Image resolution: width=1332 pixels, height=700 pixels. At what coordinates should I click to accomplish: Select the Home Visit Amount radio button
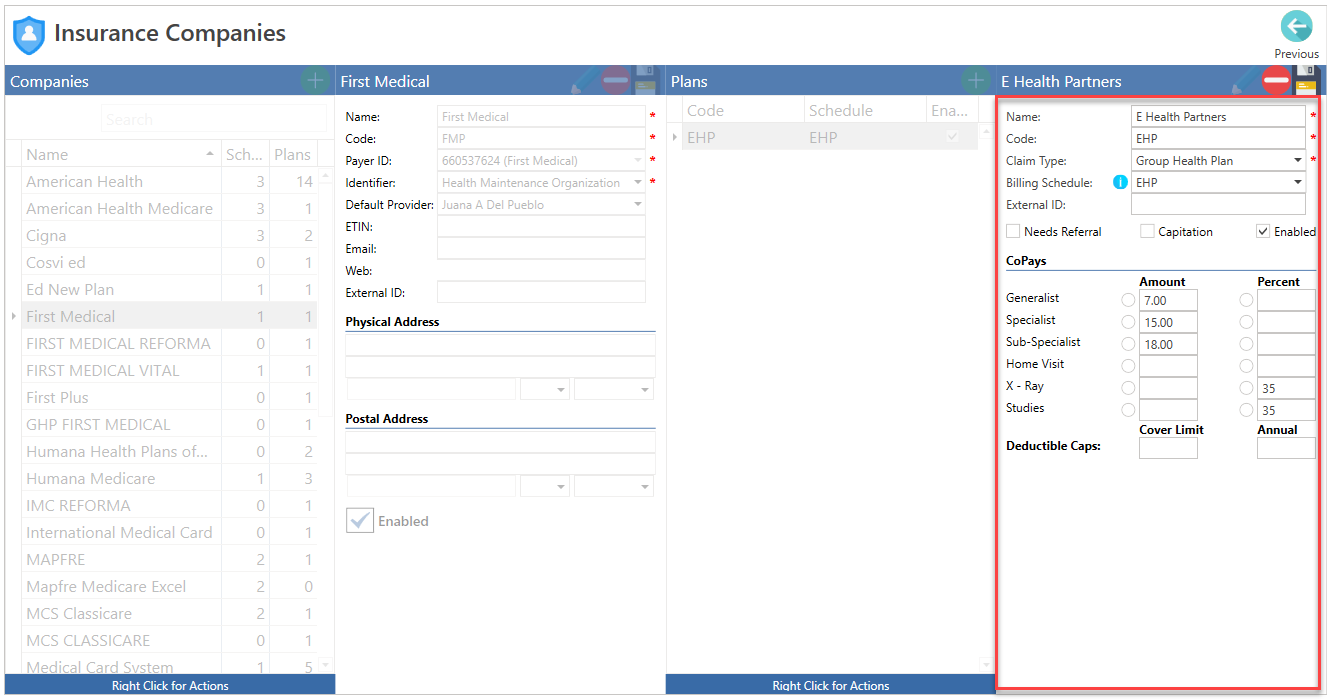point(1128,365)
